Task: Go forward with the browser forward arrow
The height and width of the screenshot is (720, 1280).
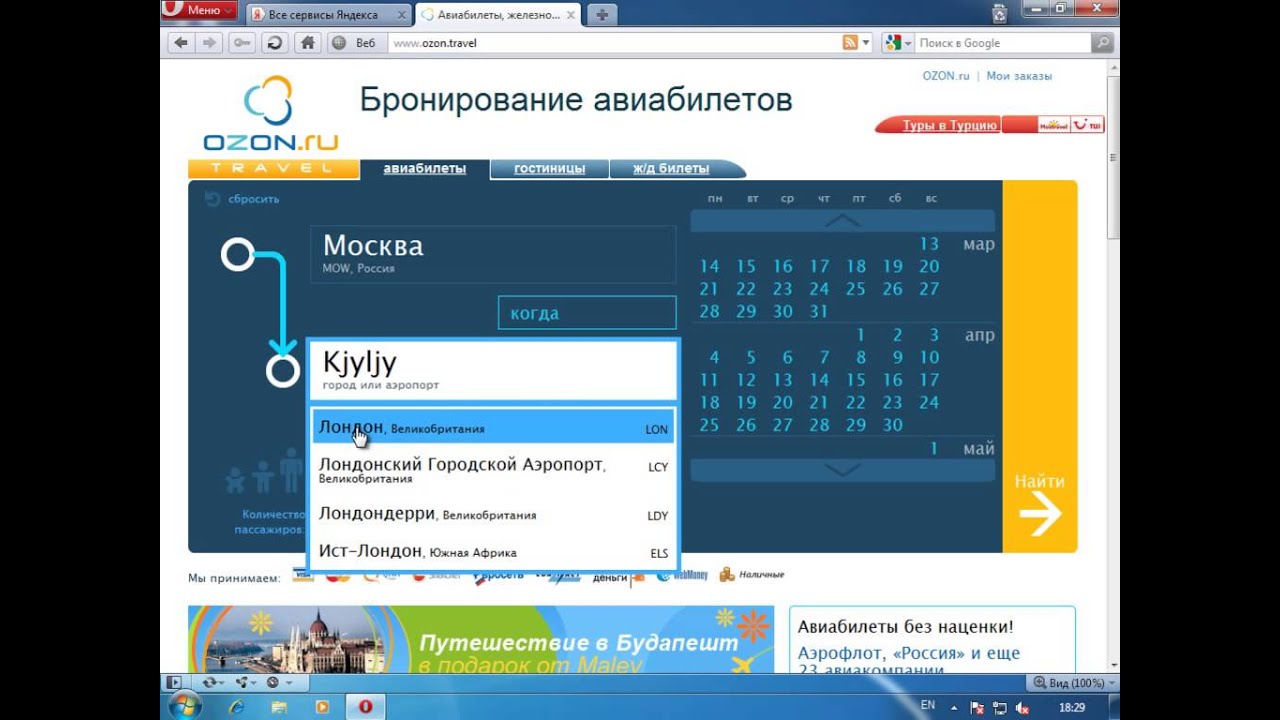Action: [x=209, y=43]
